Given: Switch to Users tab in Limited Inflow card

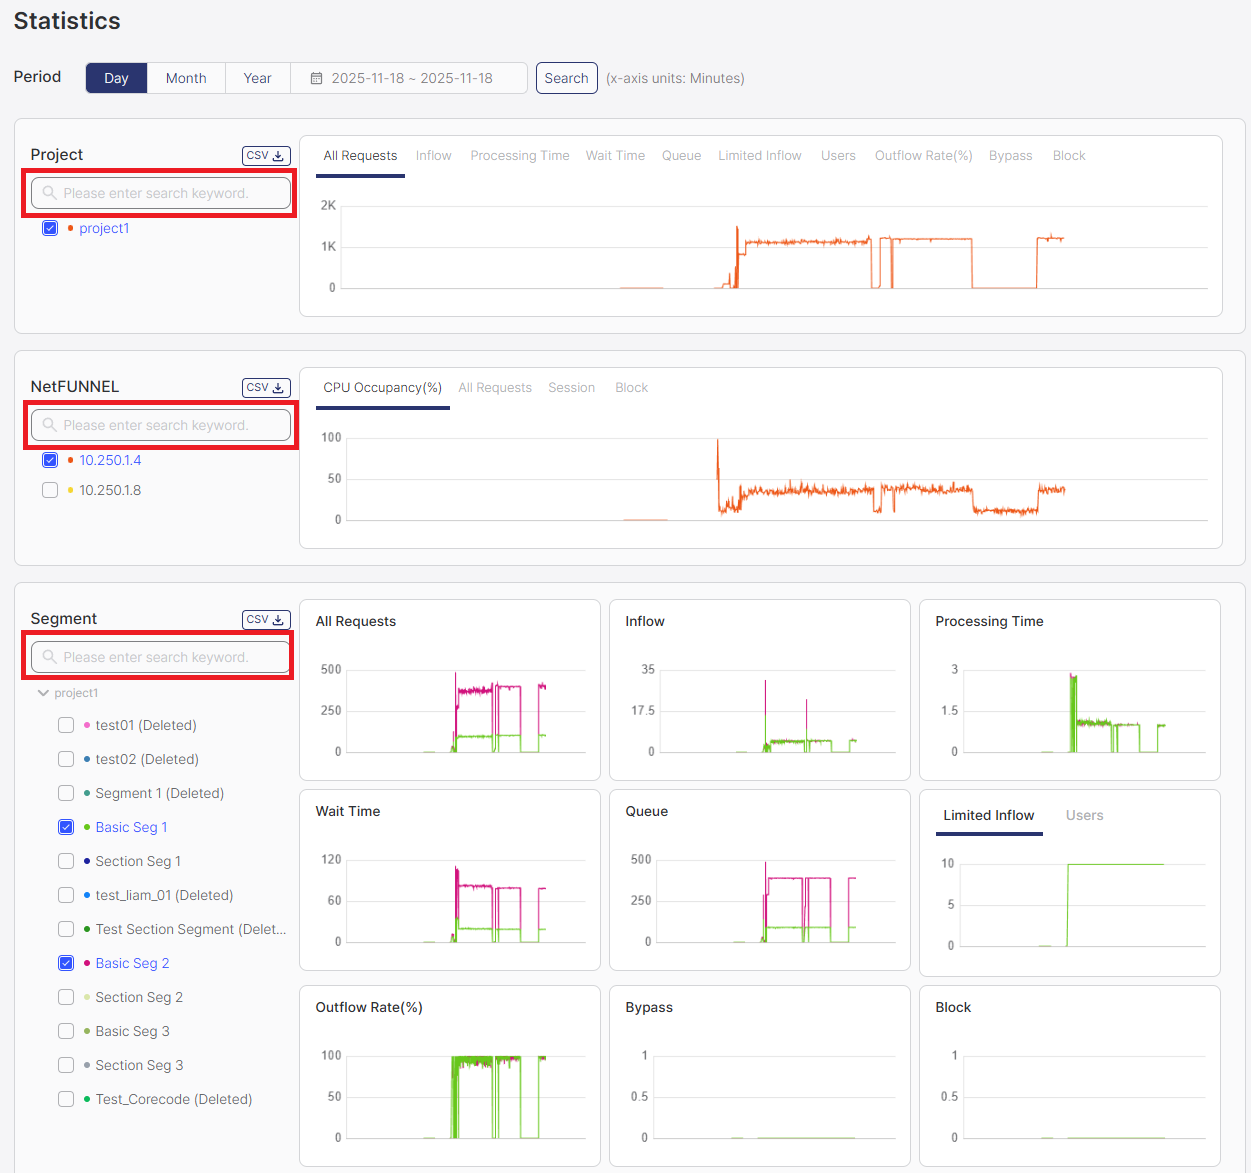Looking at the screenshot, I should [1084, 816].
